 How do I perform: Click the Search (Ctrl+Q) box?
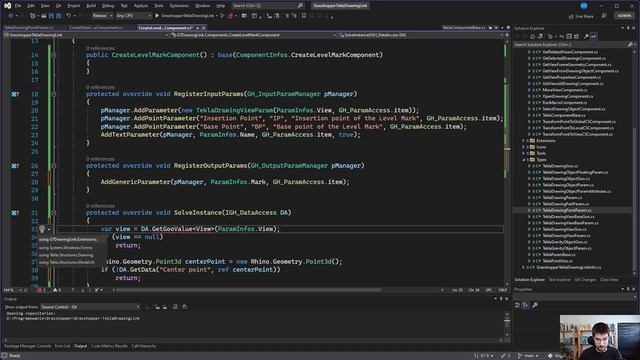tap(267, 6)
